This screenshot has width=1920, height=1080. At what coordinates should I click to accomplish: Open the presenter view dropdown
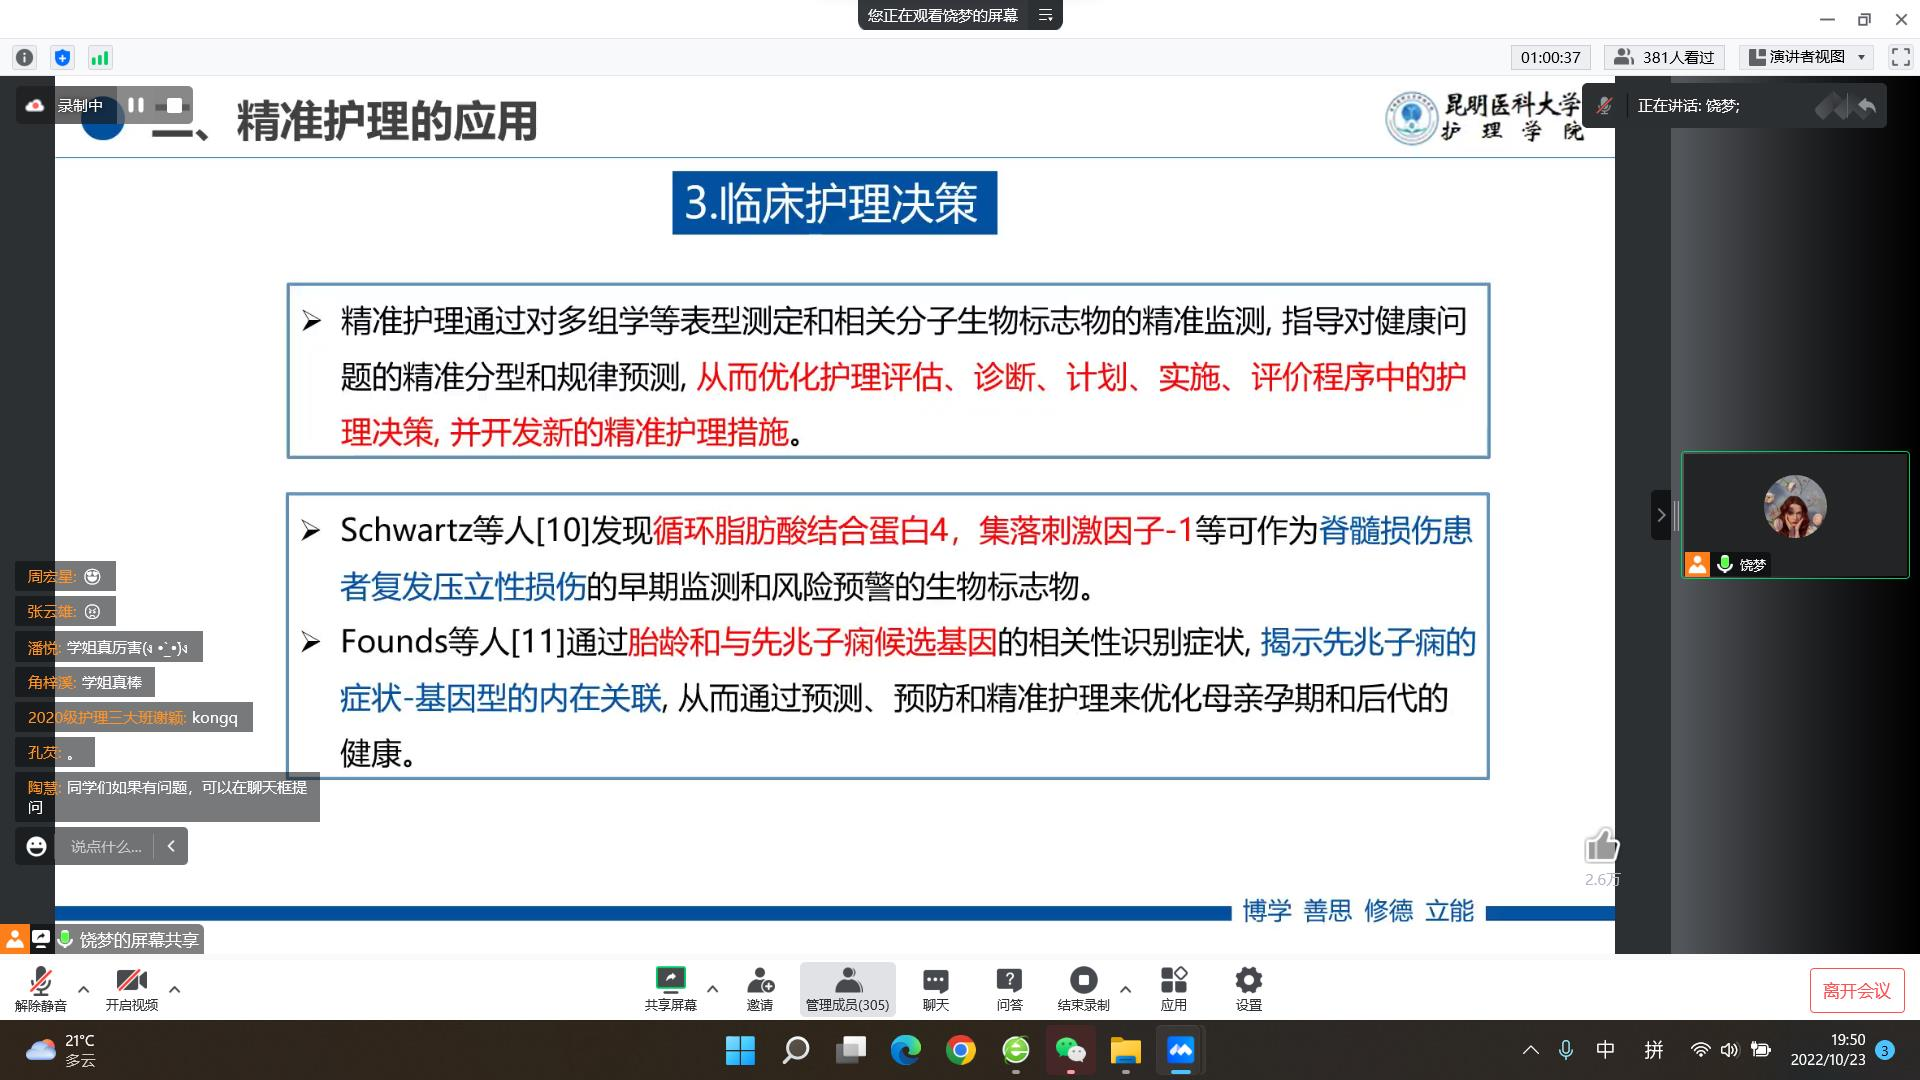(x=1808, y=57)
